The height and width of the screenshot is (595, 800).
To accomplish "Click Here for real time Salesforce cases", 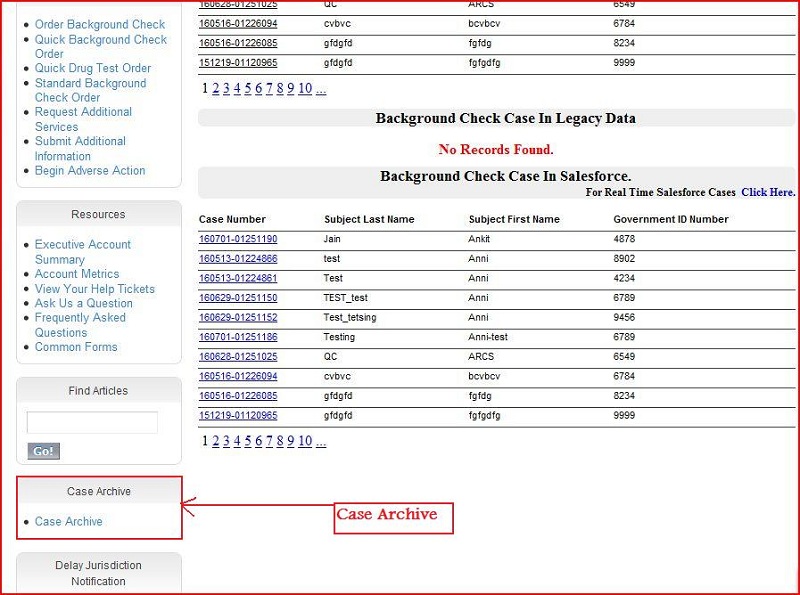I will click(x=768, y=192).
